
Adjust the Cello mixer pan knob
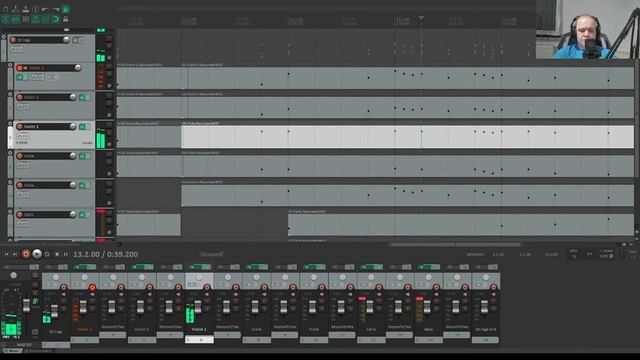coord(371,278)
